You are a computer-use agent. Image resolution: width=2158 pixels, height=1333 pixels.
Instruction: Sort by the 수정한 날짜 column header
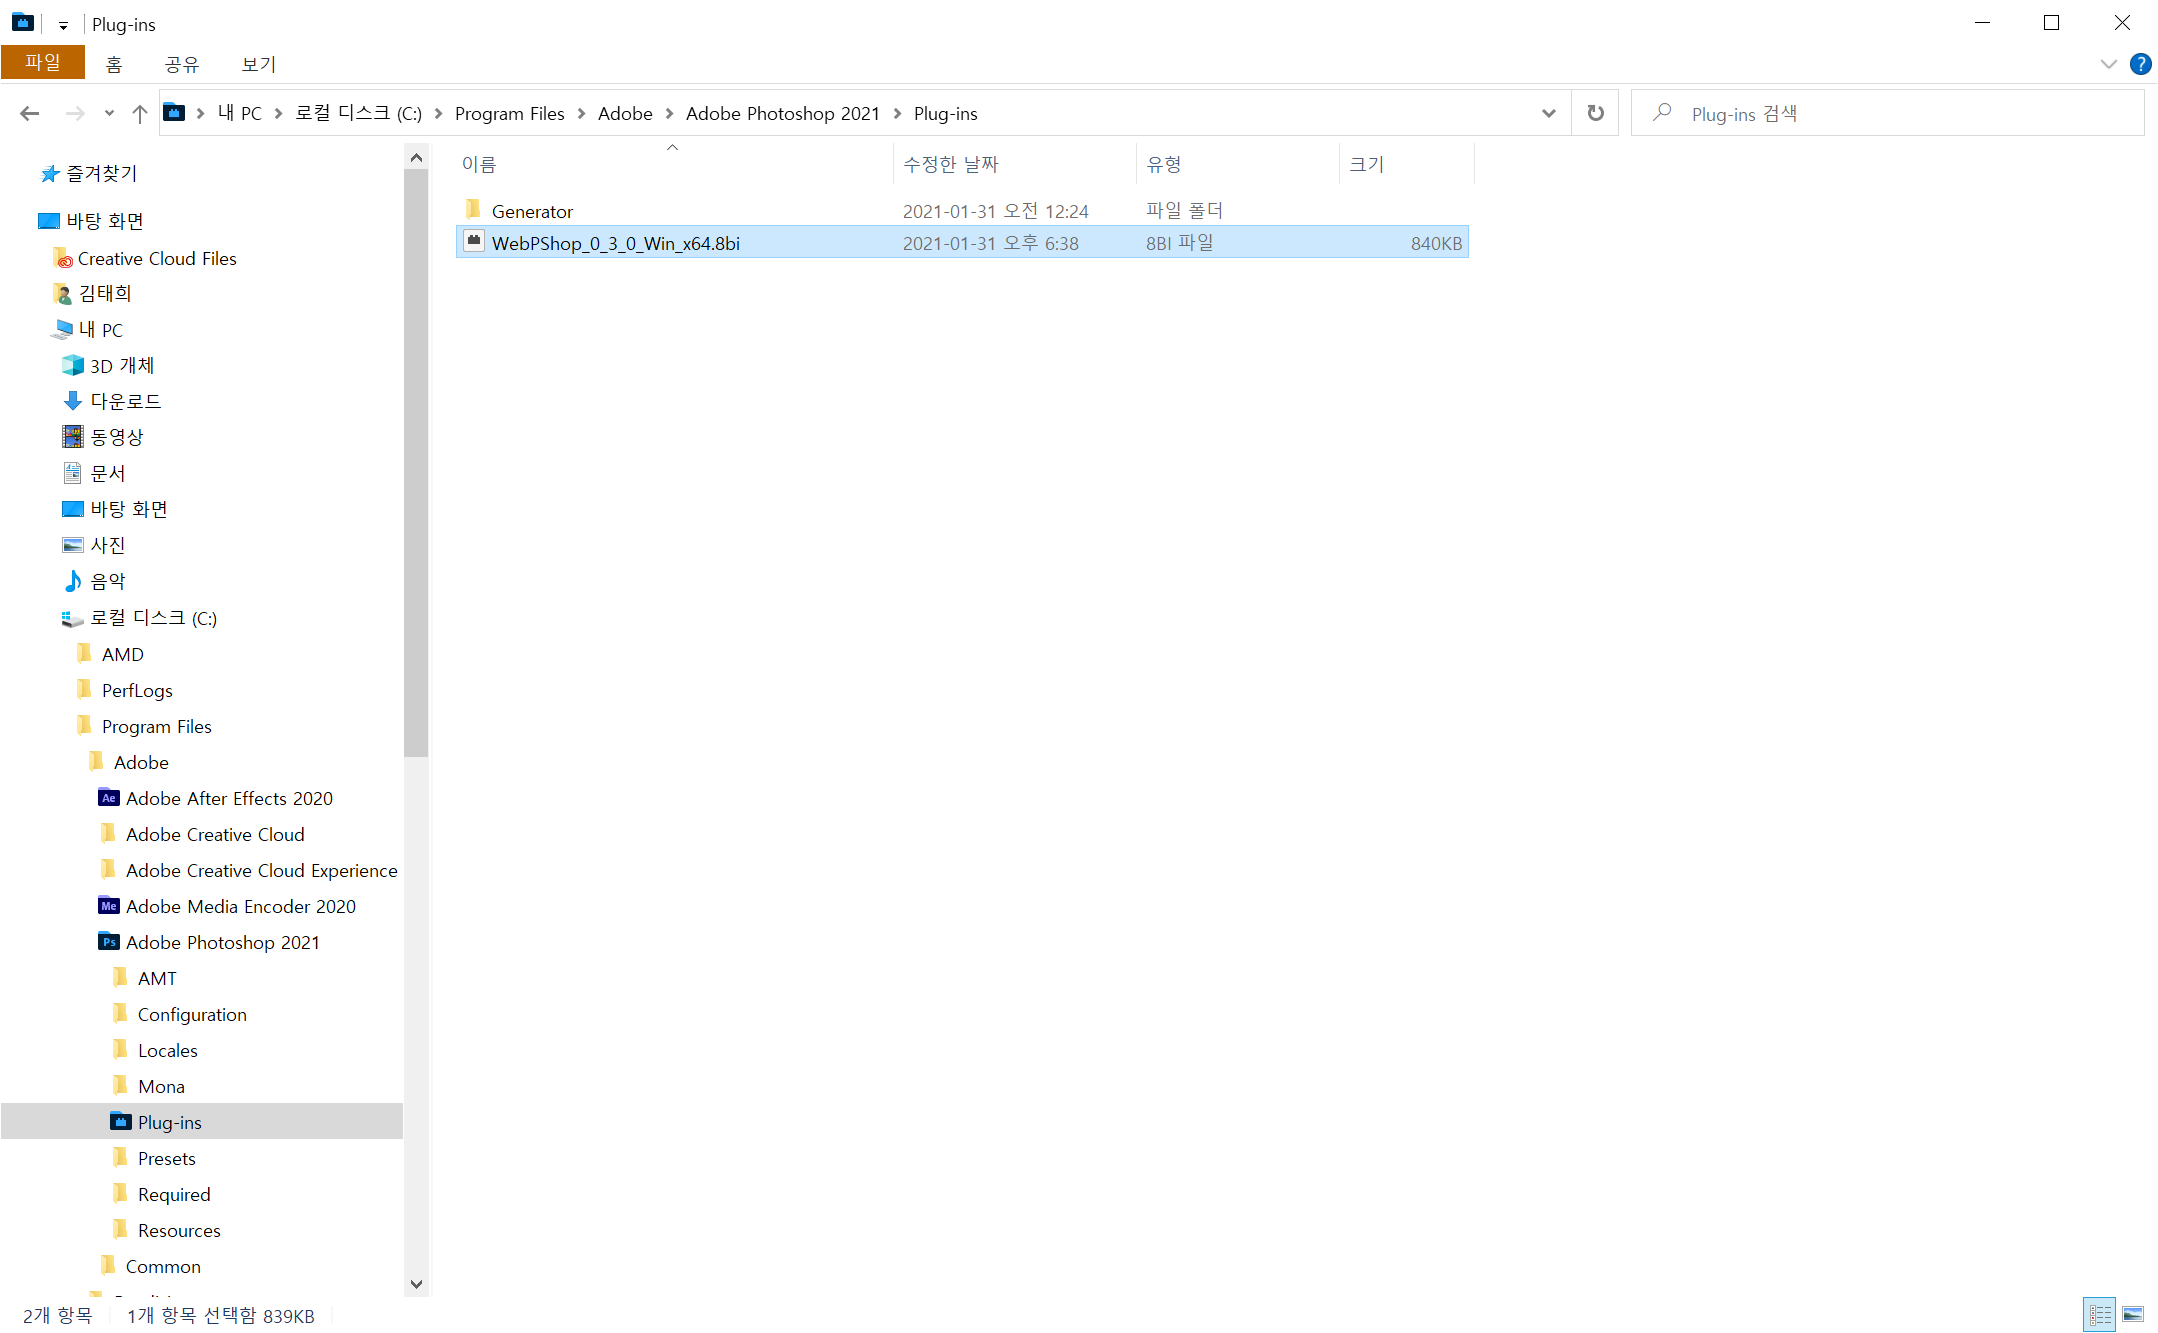point(950,164)
